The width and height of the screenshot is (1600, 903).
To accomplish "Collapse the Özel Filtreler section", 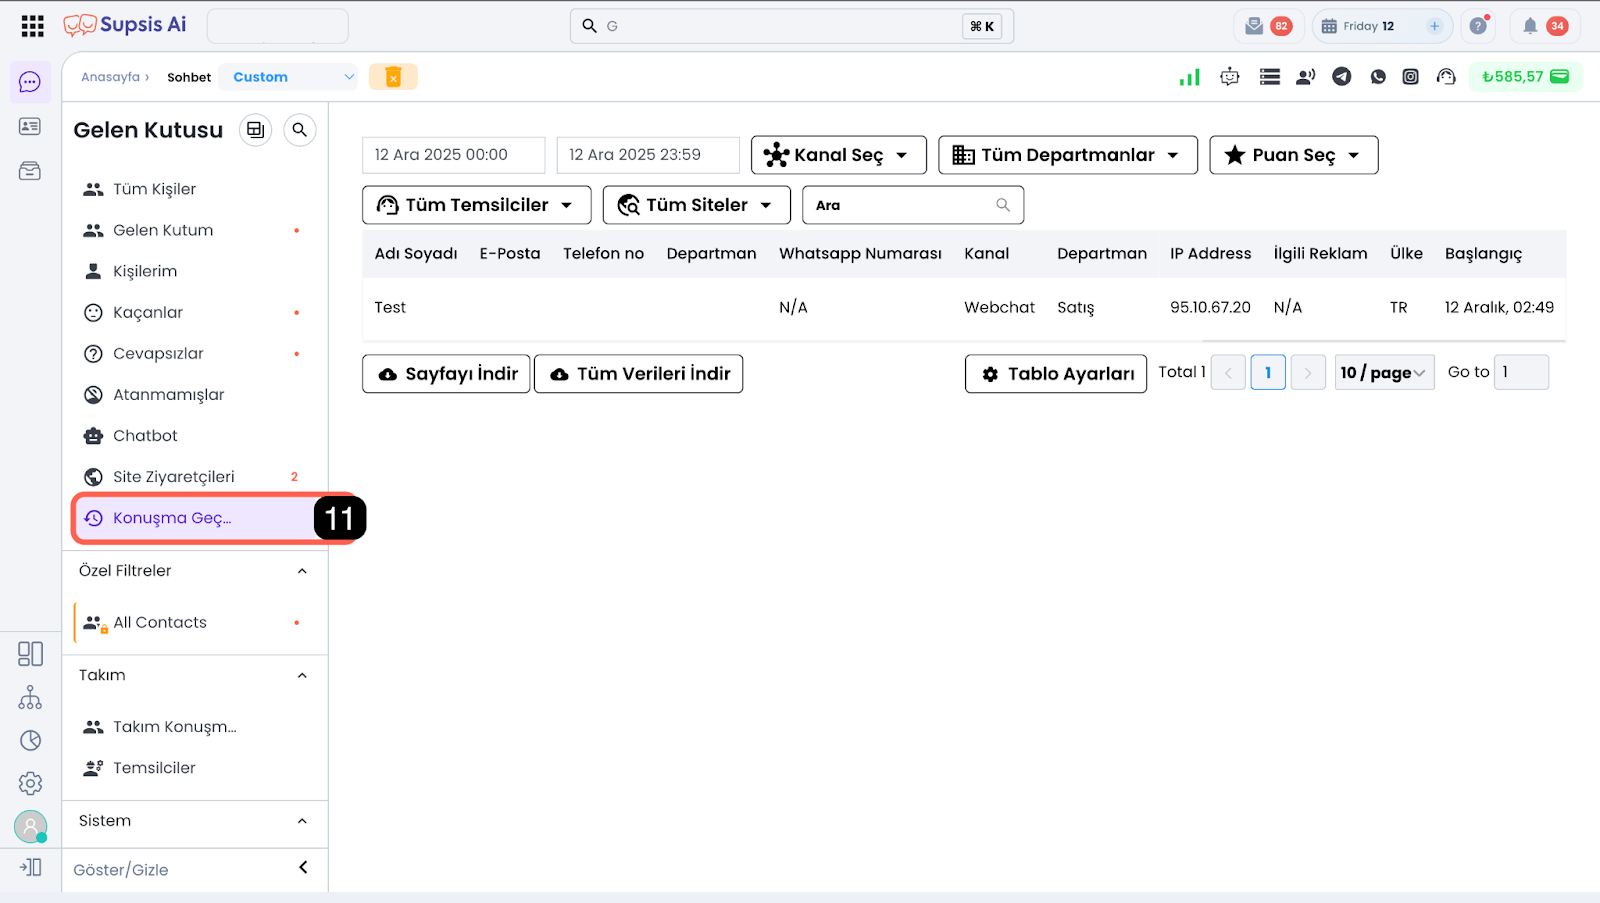I will click(302, 571).
